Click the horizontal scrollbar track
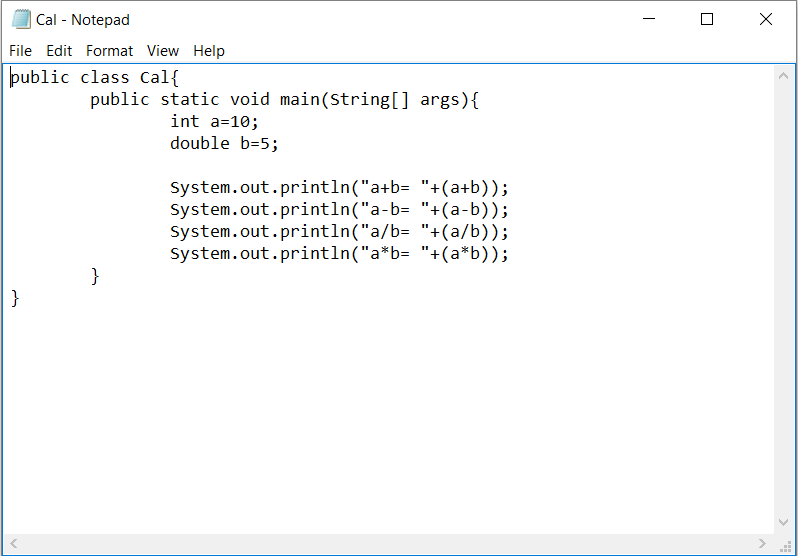This screenshot has width=798, height=556. [388, 544]
